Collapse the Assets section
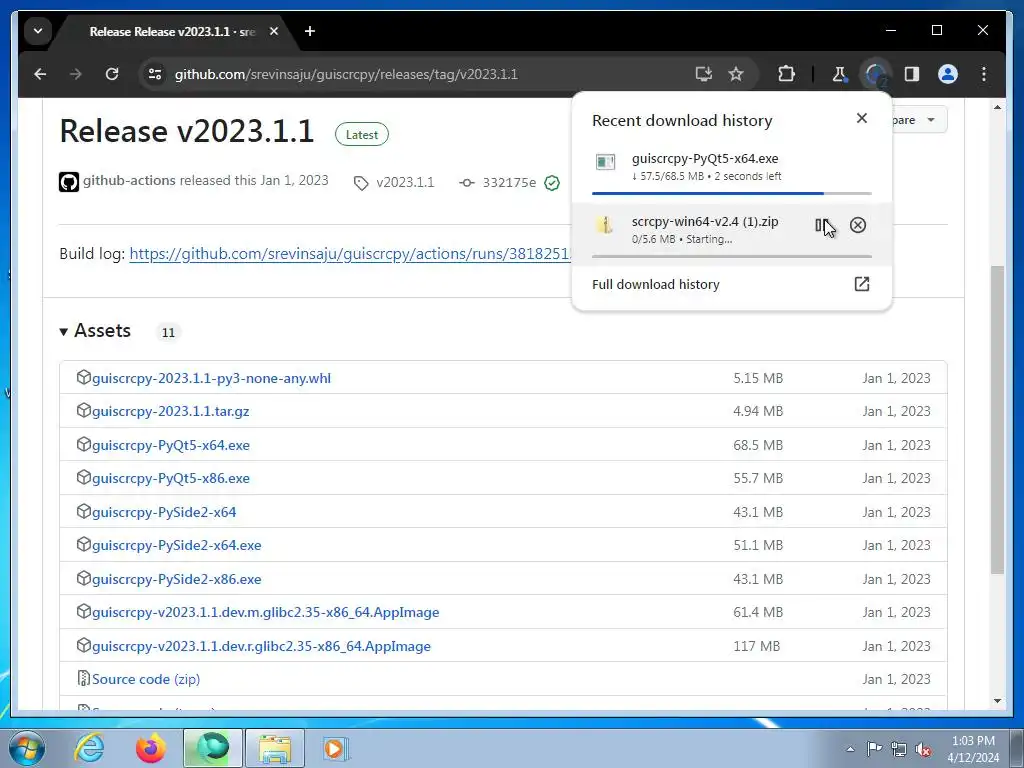1024x768 pixels. pyautogui.click(x=95, y=331)
